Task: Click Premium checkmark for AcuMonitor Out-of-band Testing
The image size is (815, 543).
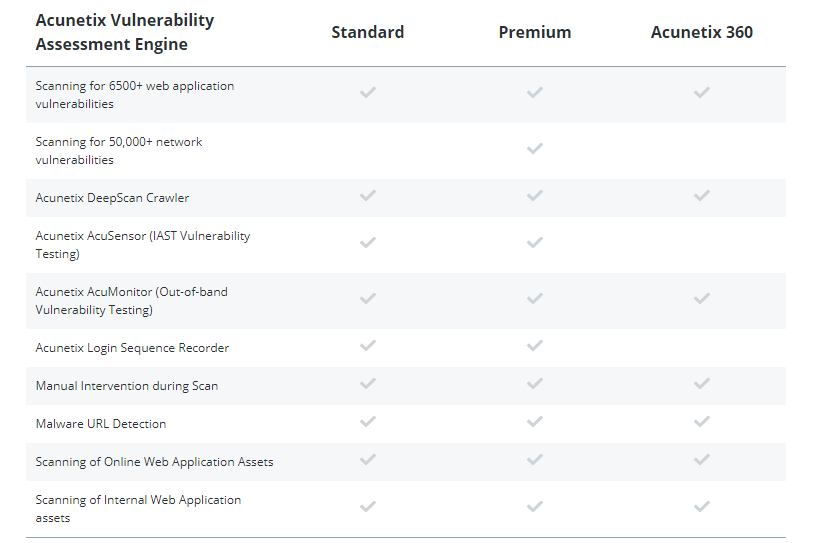Action: coord(534,299)
